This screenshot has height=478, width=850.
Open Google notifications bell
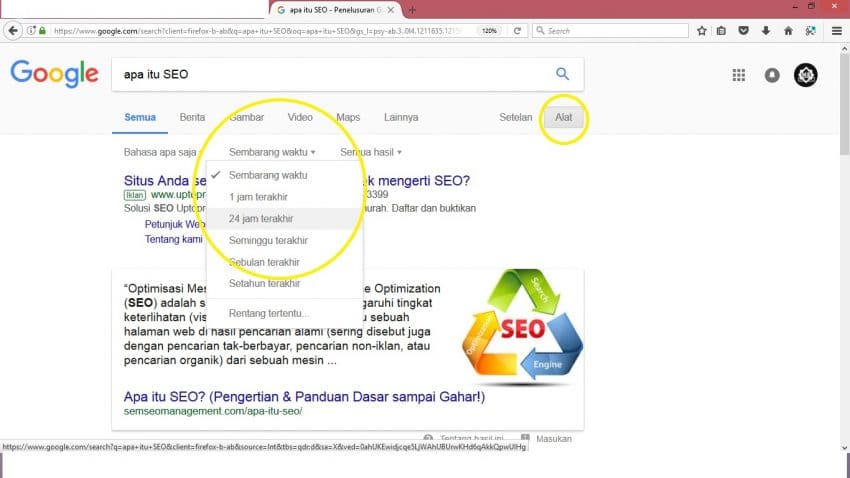click(x=772, y=75)
